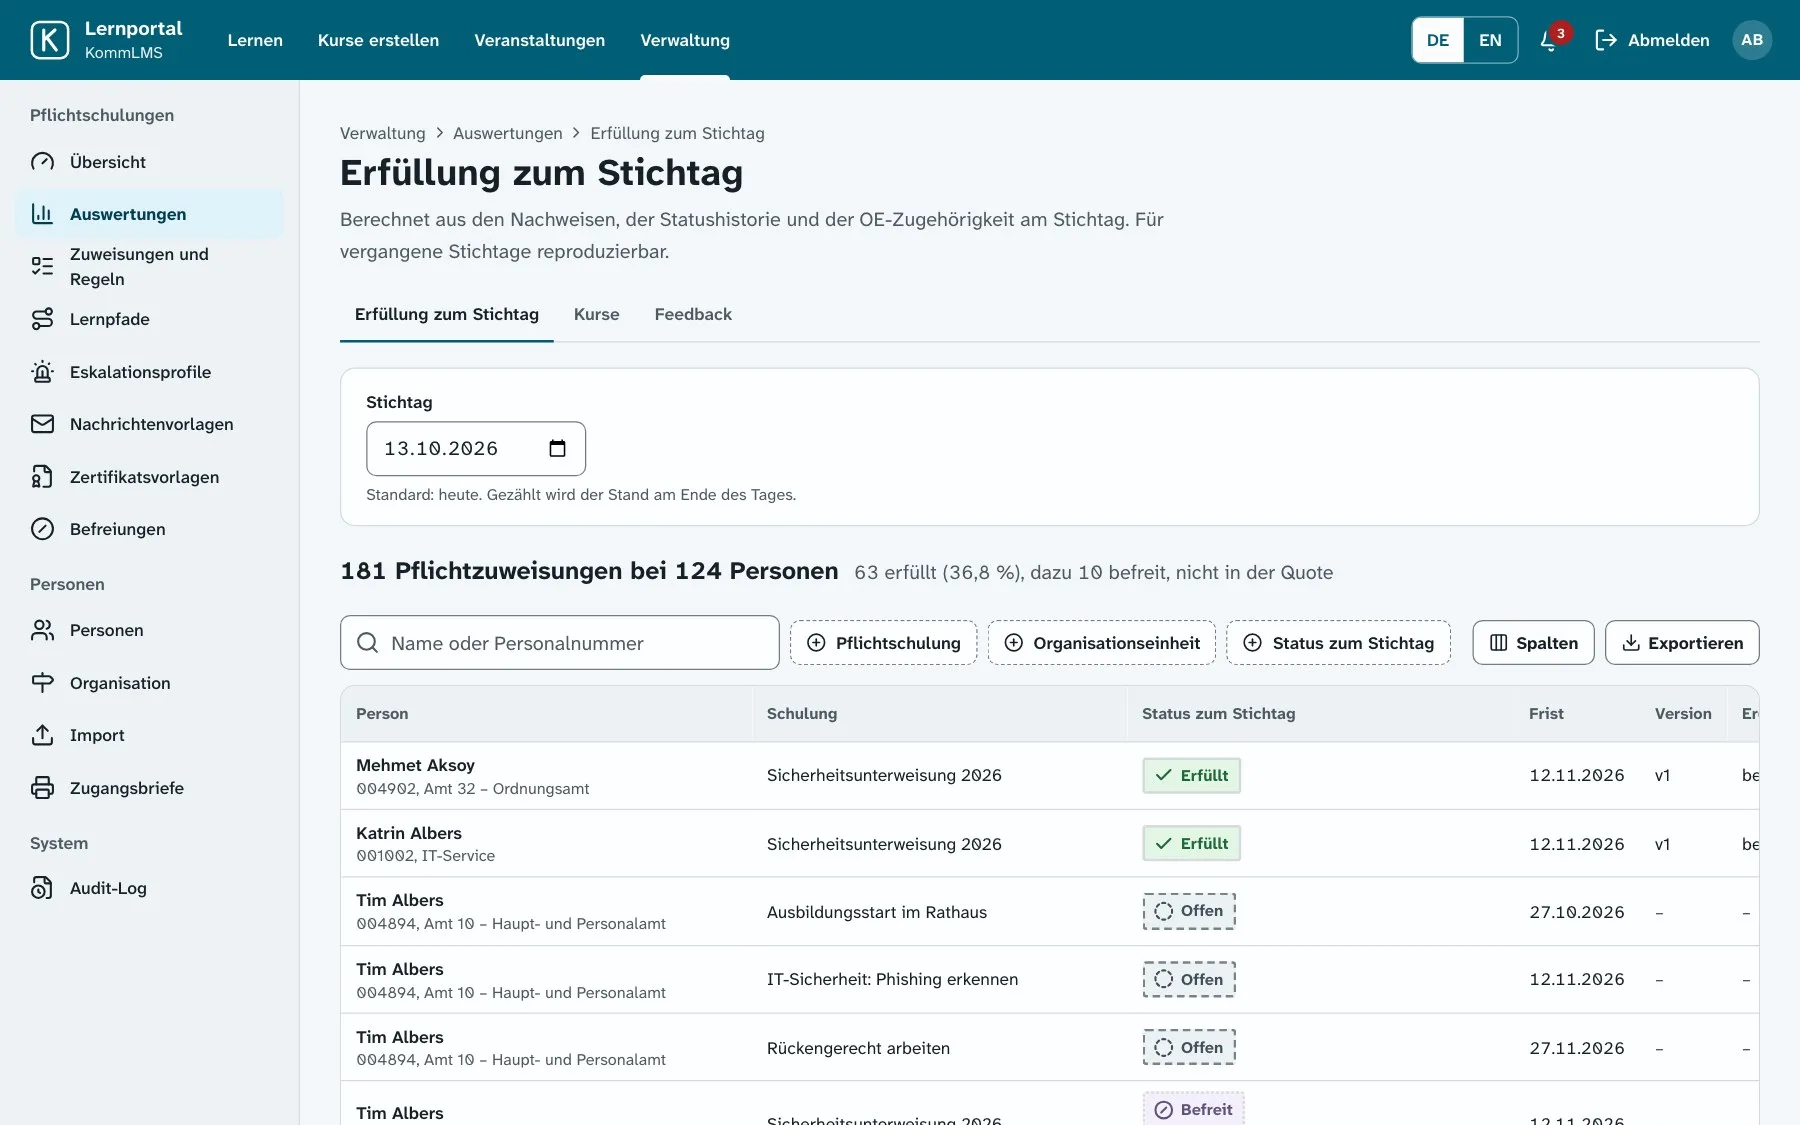Screen dimensions: 1800x1125
Task: Switch to the Feedback tab
Action: 693,314
